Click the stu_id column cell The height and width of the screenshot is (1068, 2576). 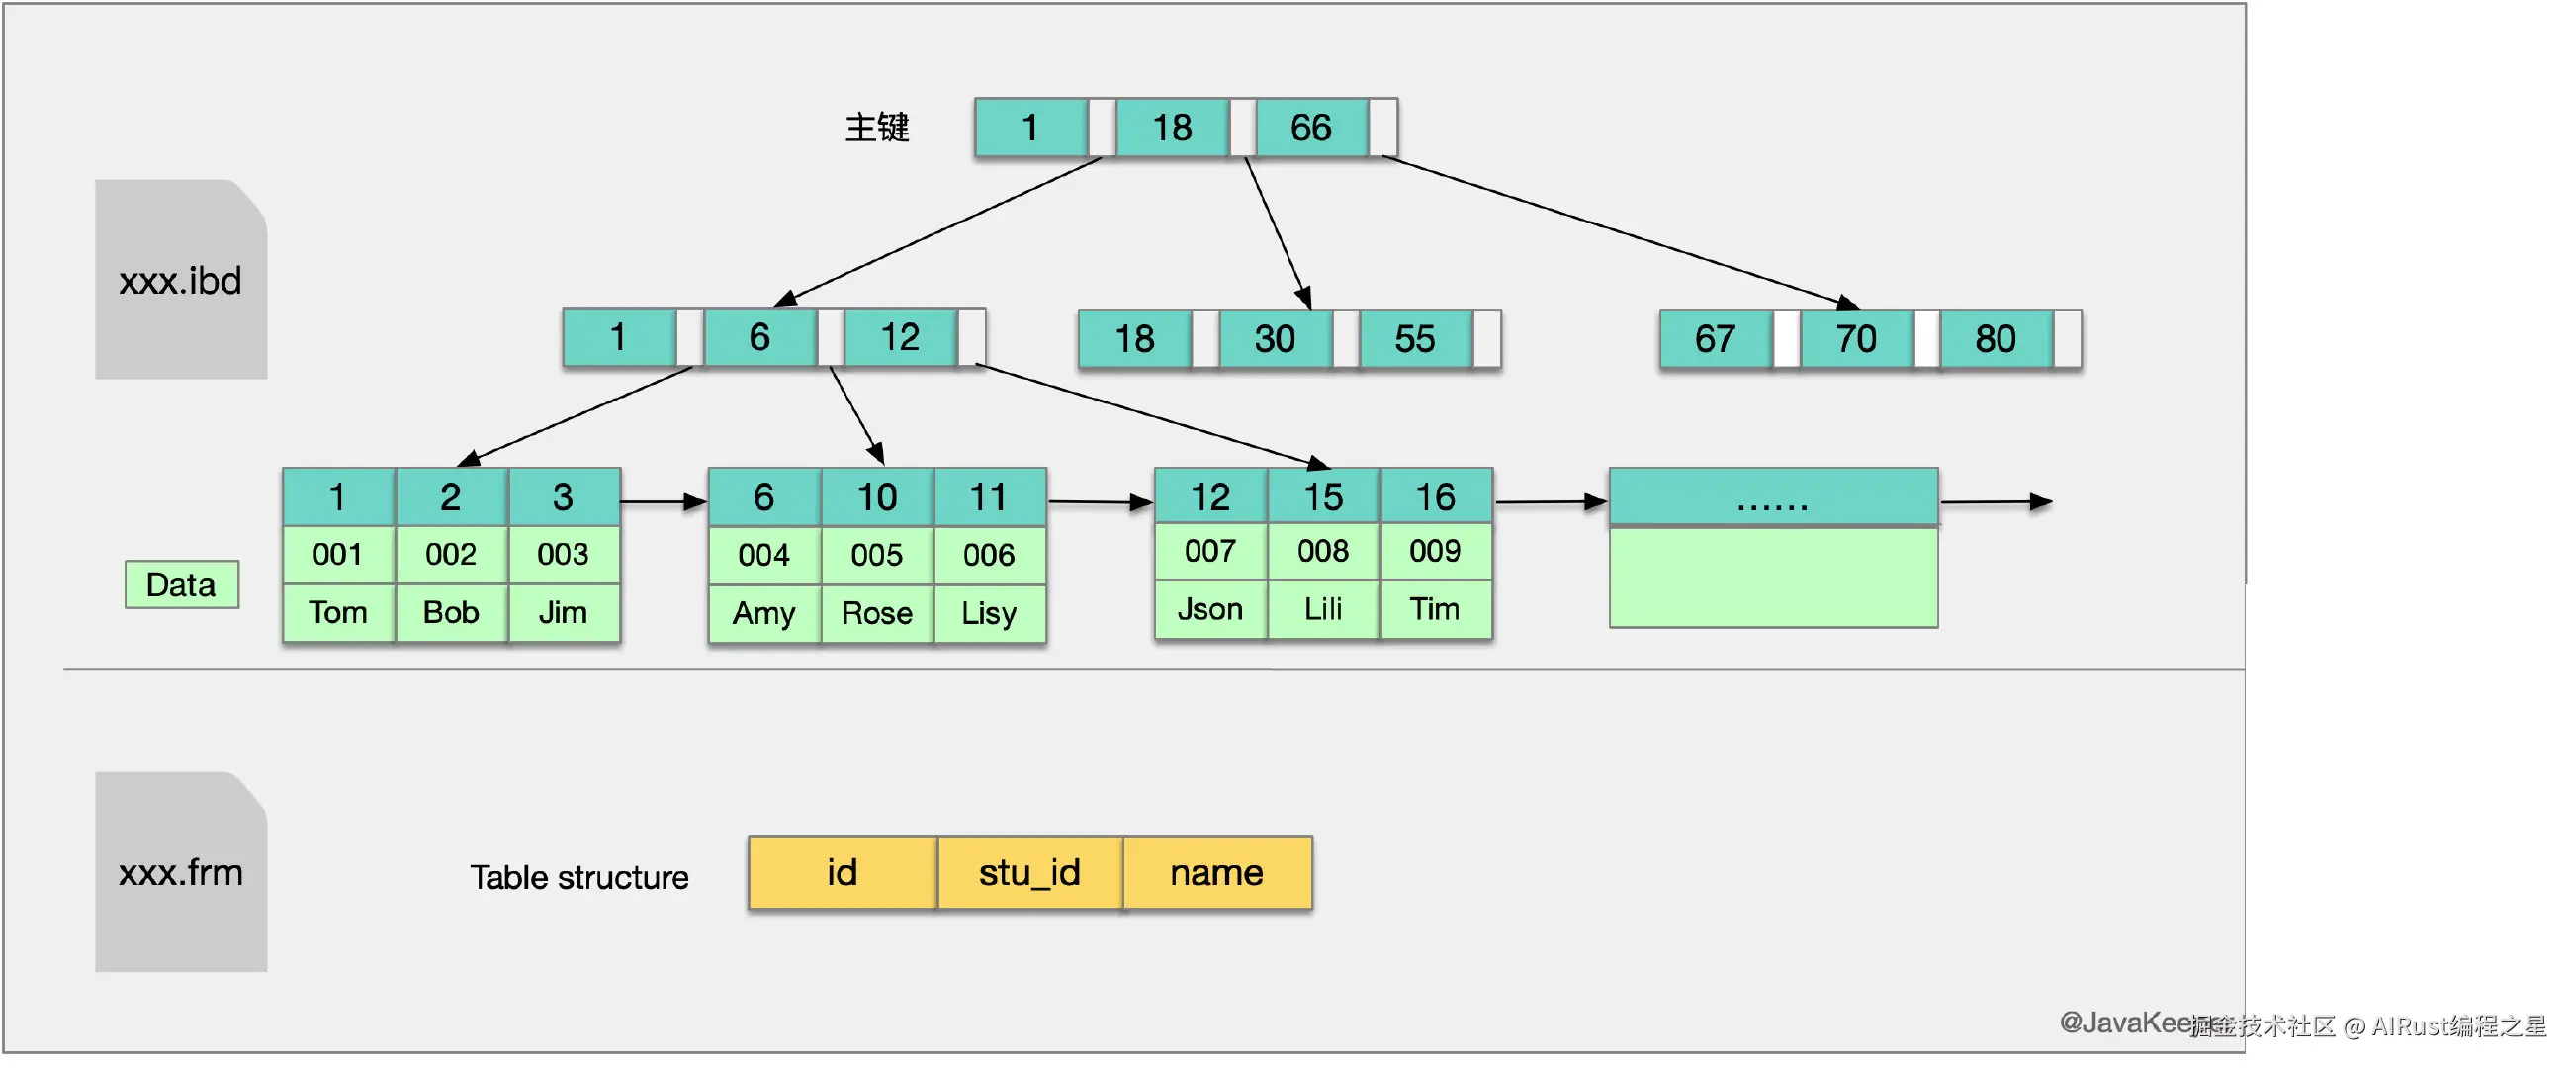(x=1030, y=873)
